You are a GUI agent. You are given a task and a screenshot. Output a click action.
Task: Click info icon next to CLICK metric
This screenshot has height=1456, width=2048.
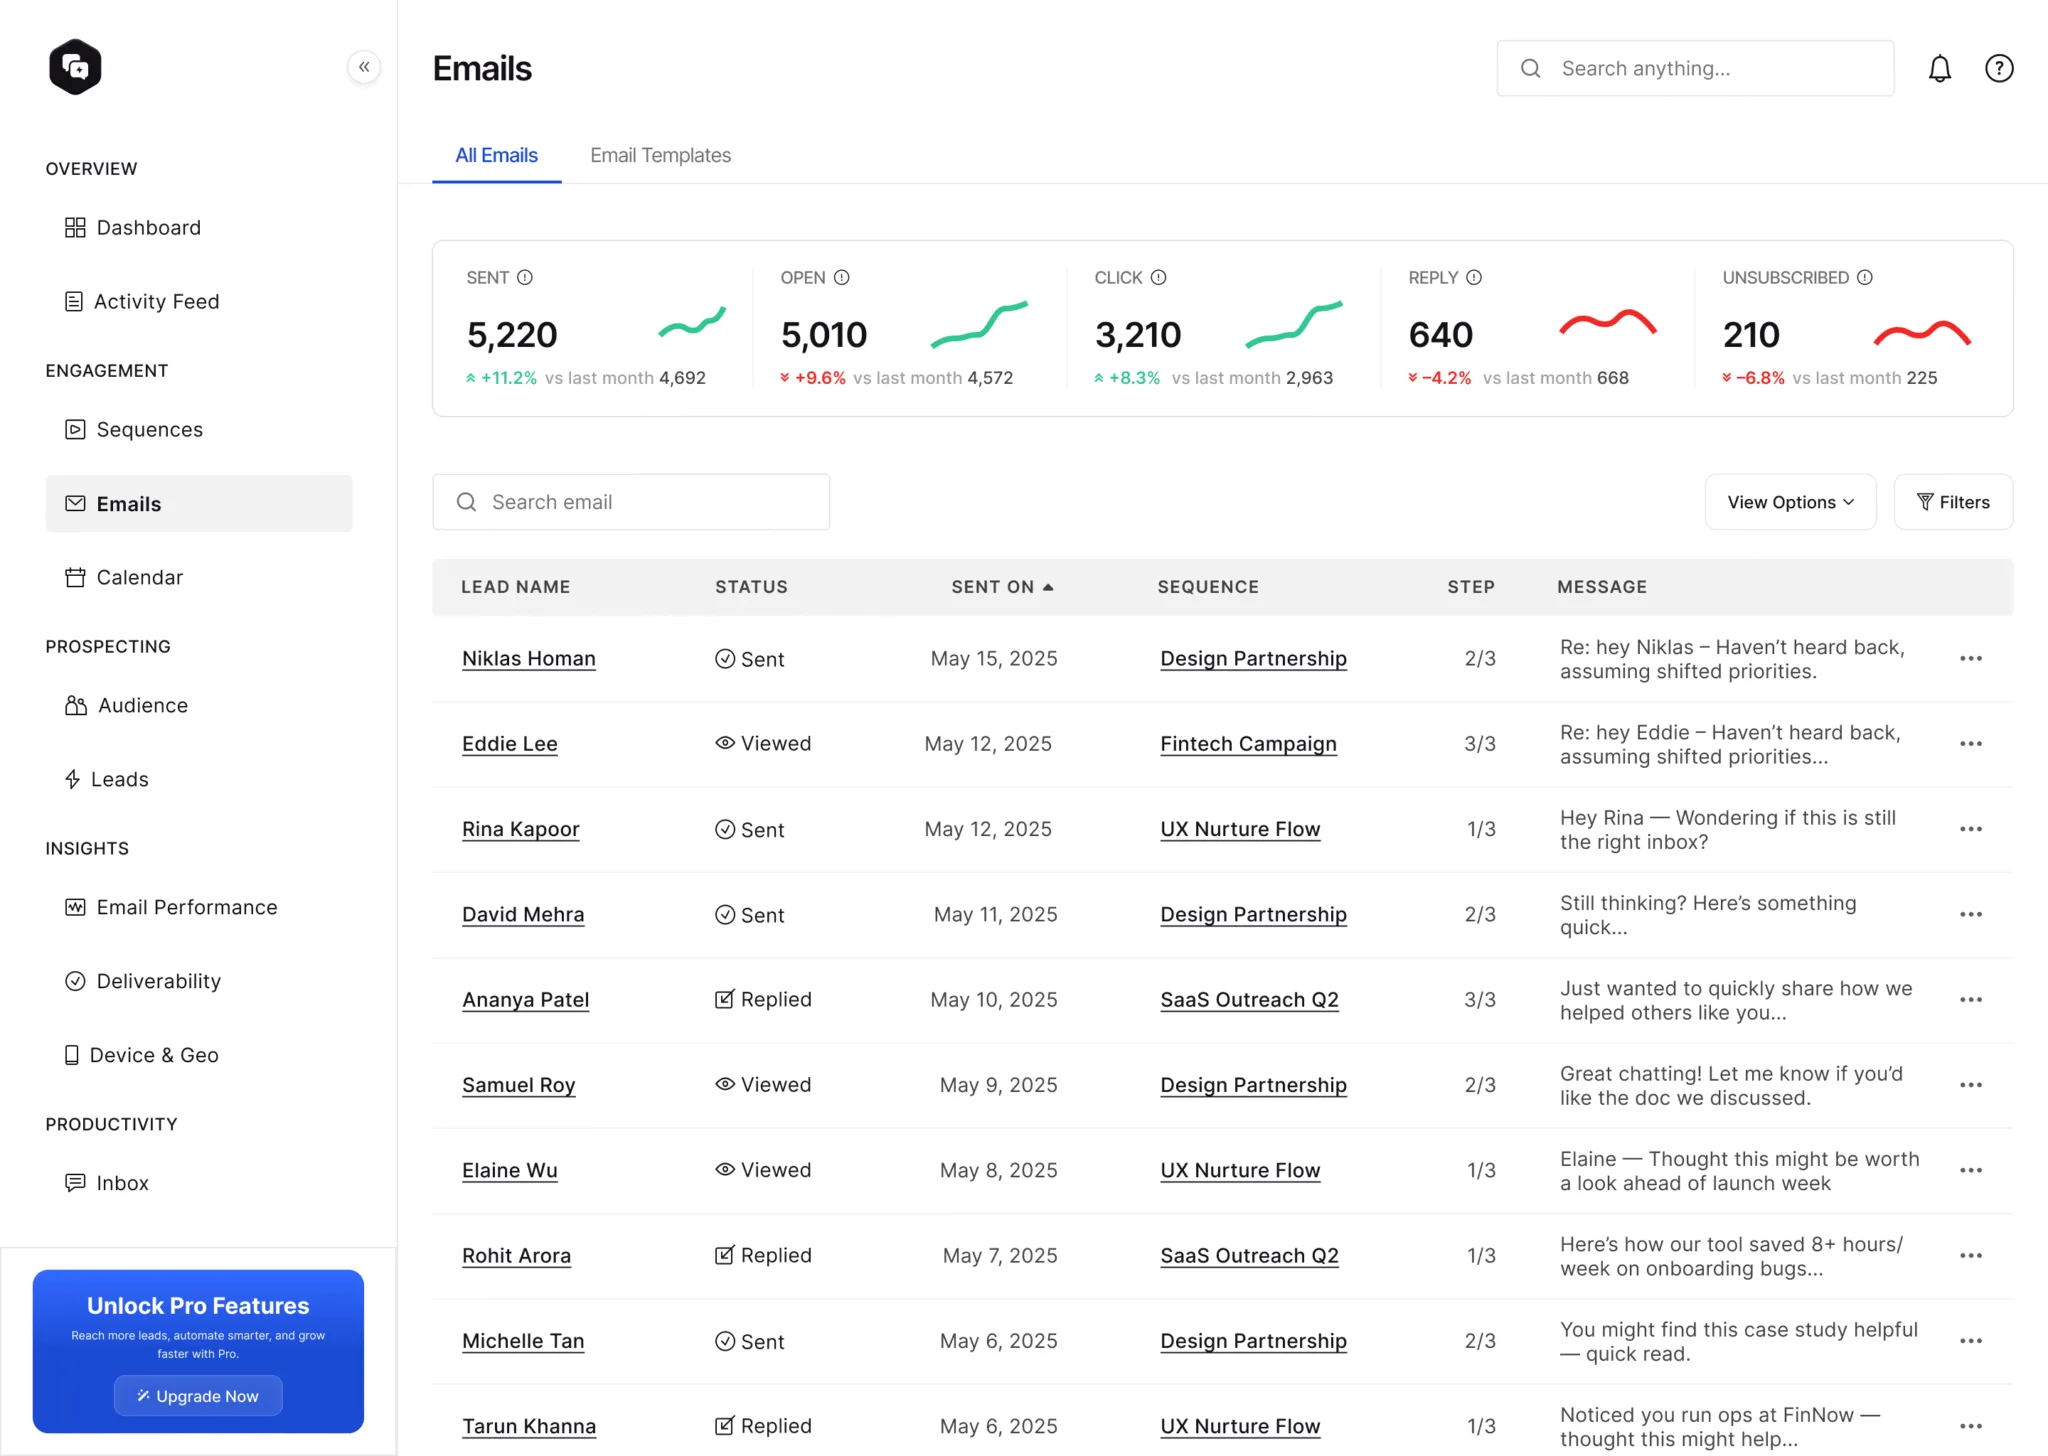(1158, 277)
